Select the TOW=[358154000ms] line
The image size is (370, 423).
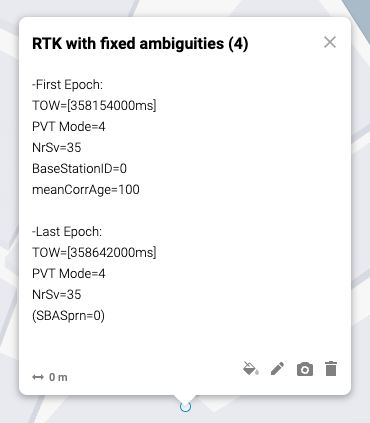point(94,106)
